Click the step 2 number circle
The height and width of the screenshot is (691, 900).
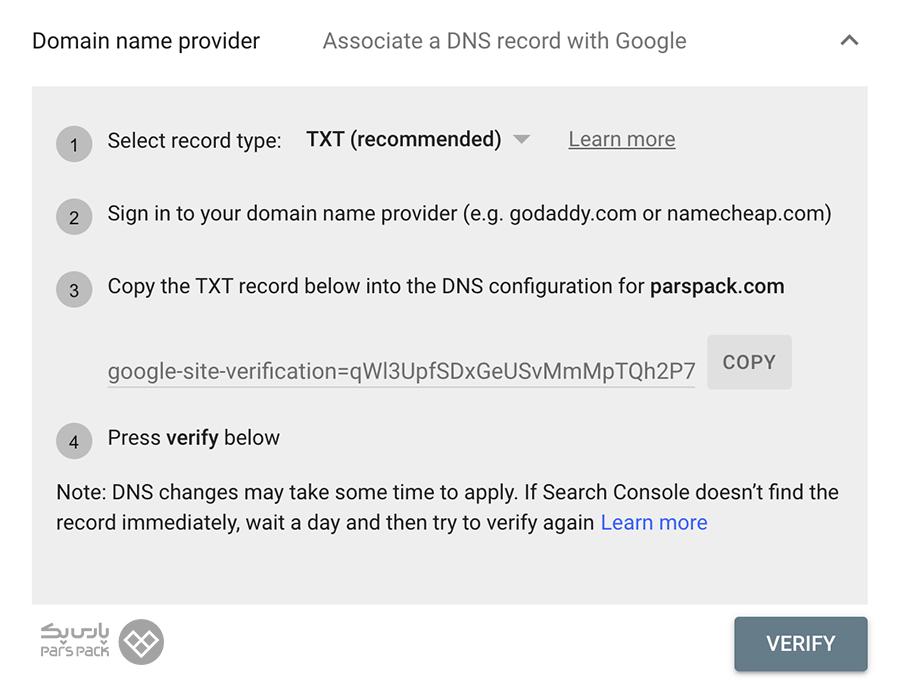click(74, 217)
